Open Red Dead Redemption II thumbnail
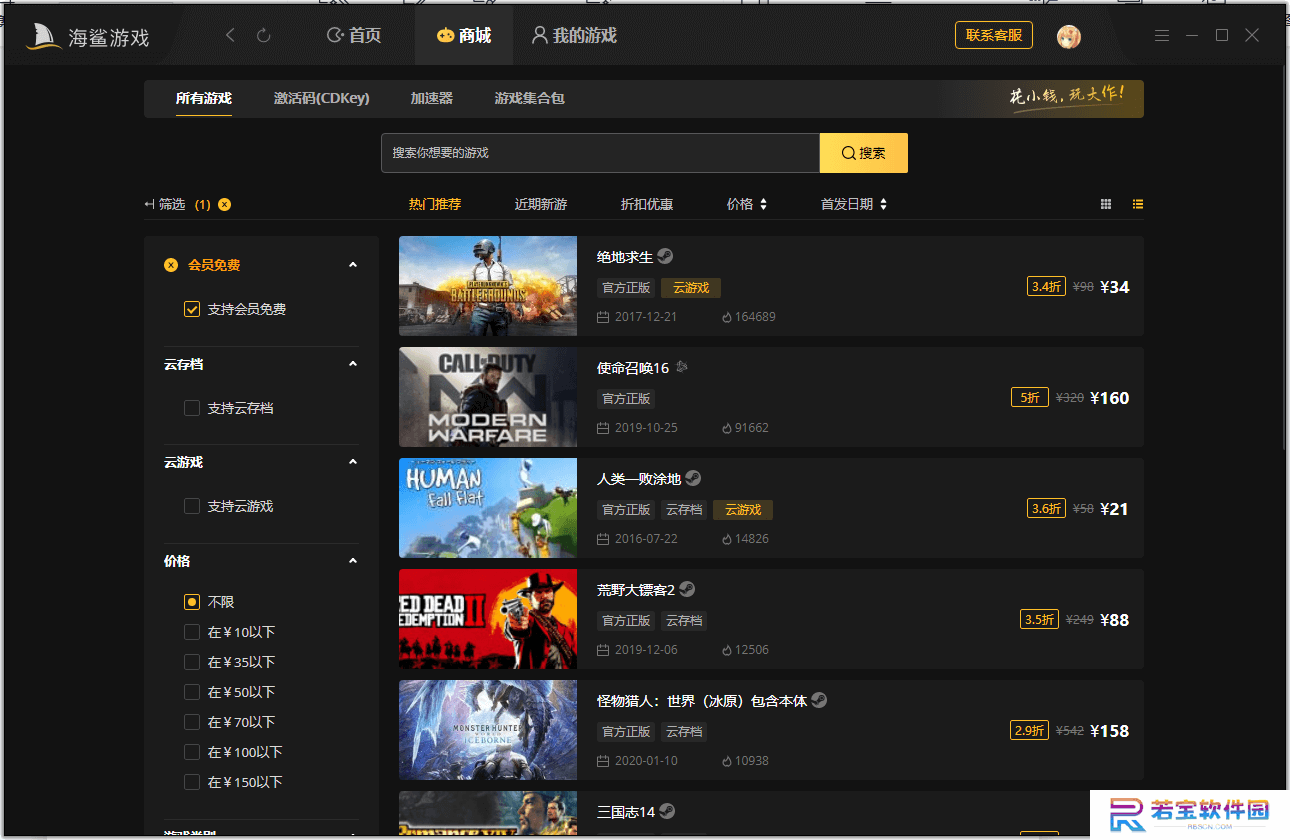The width and height of the screenshot is (1290, 840). [488, 619]
